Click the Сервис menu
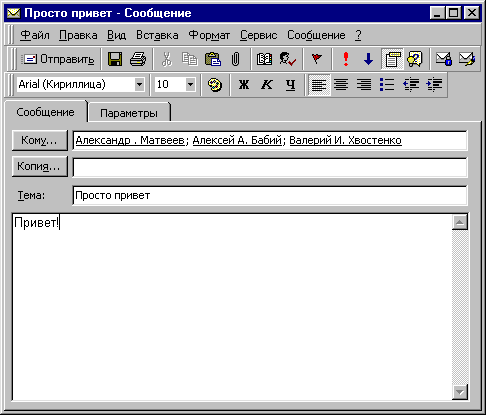486x415 pixels. point(259,35)
